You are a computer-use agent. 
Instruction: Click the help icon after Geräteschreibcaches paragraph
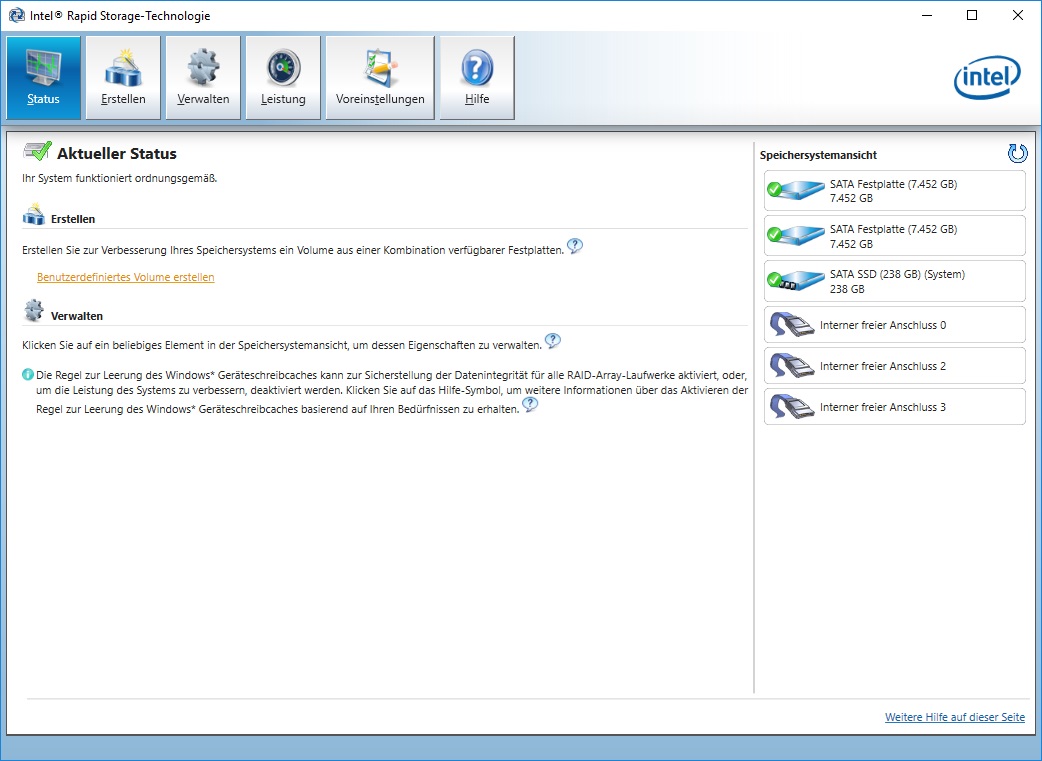[530, 405]
